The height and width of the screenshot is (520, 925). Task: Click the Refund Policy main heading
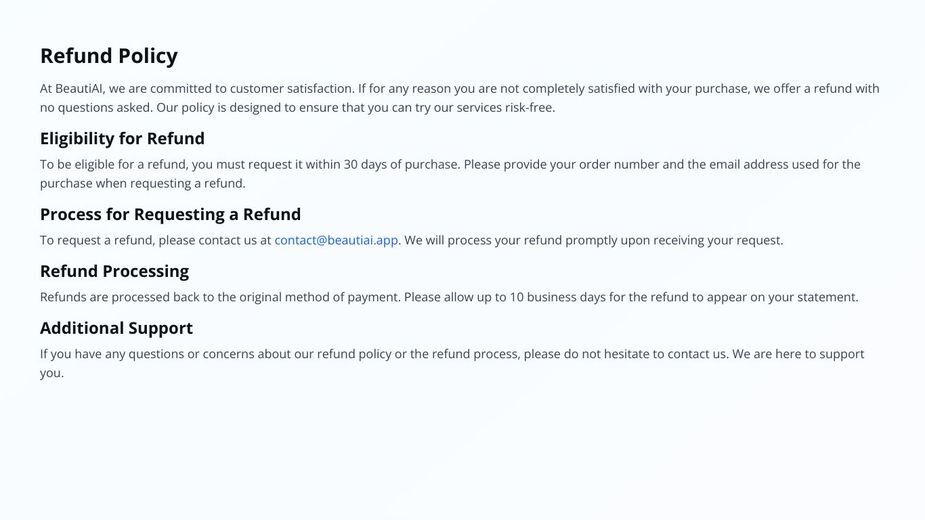[109, 56]
